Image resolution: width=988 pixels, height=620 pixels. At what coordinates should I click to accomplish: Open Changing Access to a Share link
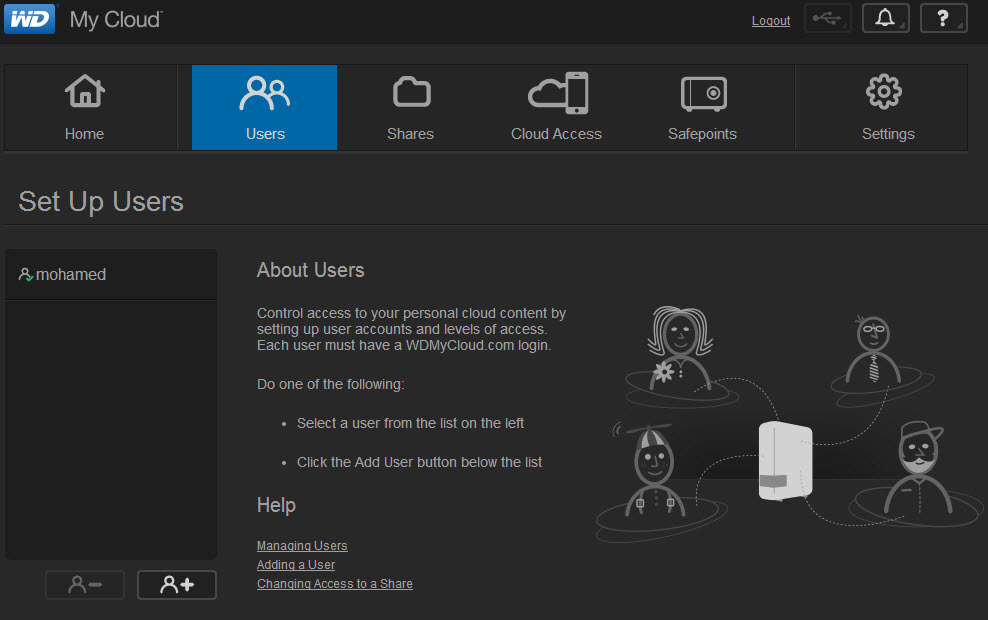click(335, 583)
